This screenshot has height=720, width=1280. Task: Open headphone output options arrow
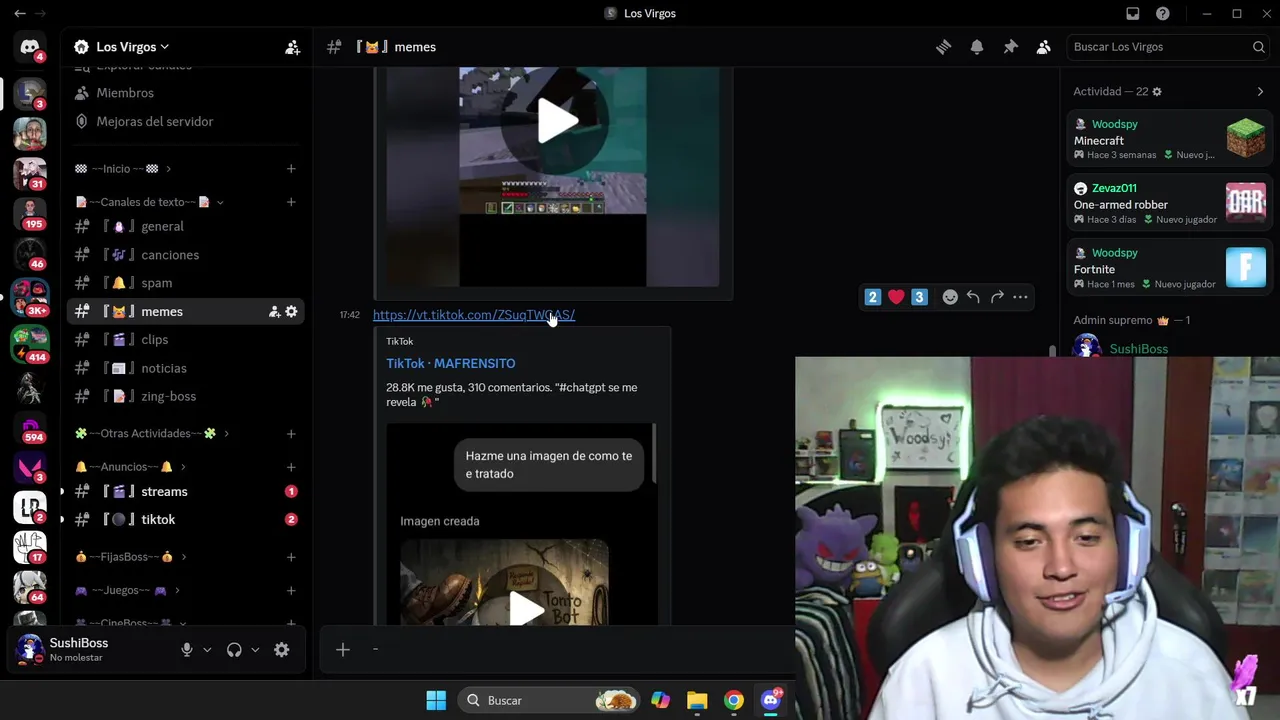(255, 650)
